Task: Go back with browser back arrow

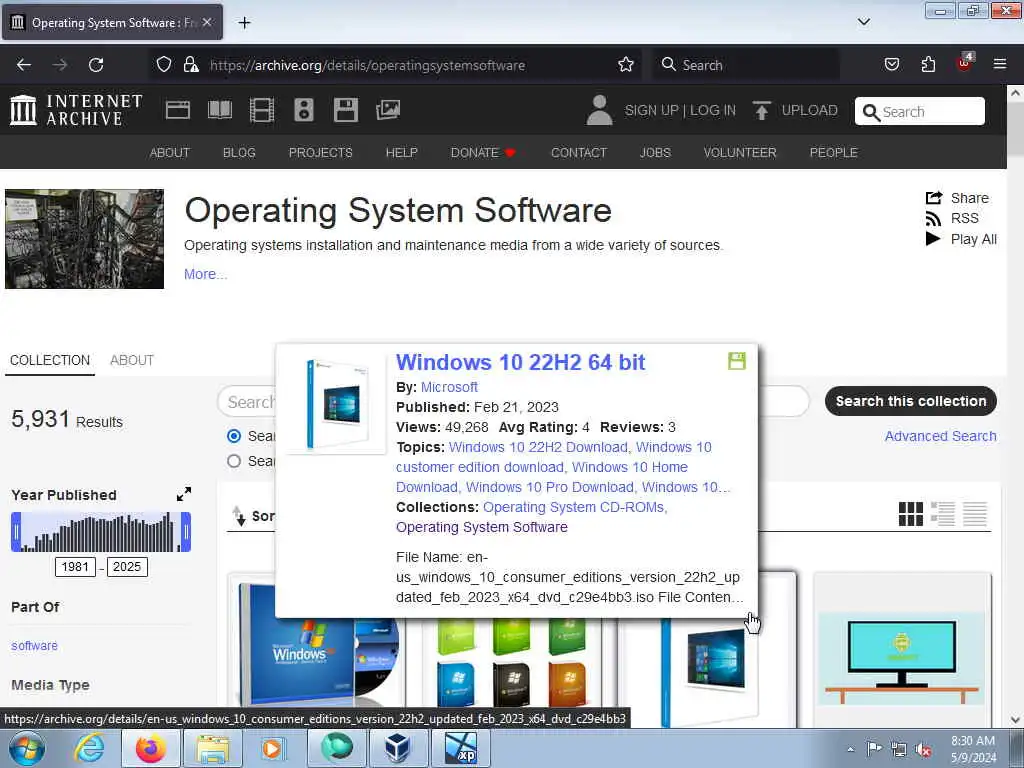Action: tap(24, 65)
